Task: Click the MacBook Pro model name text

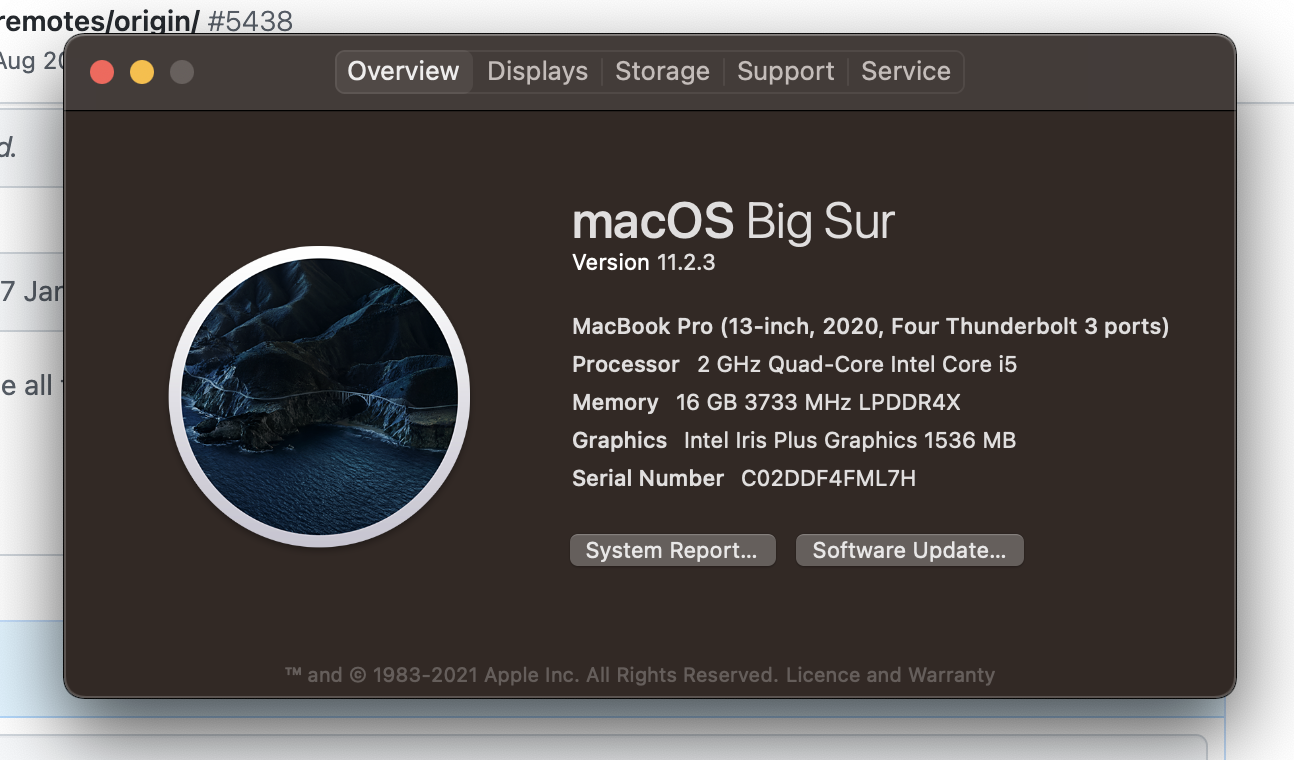Action: pyautogui.click(x=870, y=327)
